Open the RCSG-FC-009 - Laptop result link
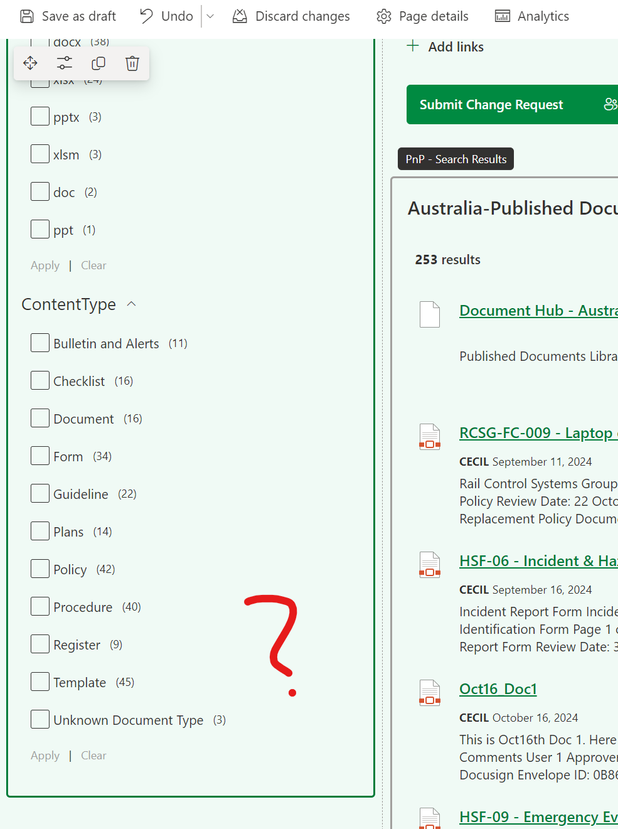 point(539,433)
